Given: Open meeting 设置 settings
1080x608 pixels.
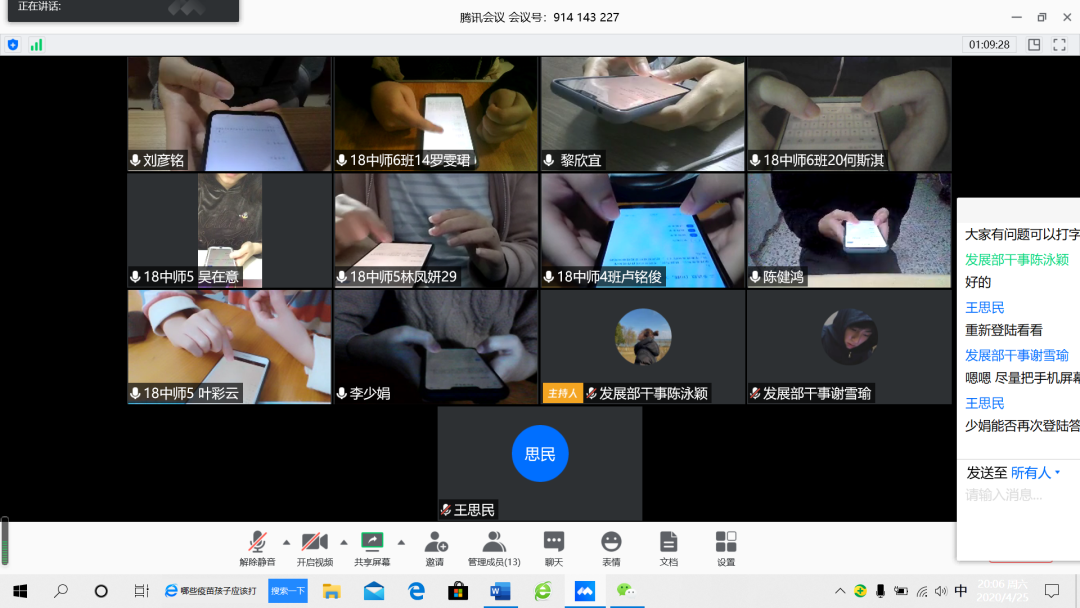Looking at the screenshot, I should click(726, 547).
